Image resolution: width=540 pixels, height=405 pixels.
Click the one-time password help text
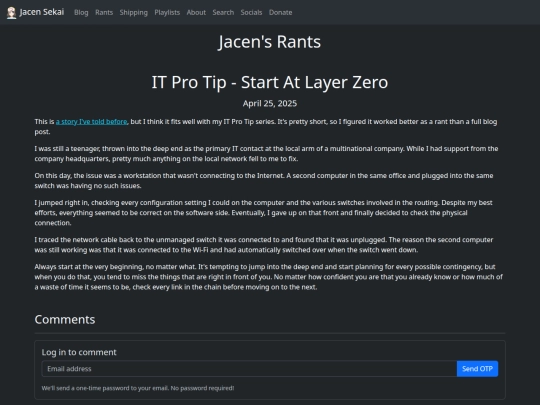click(x=138, y=388)
